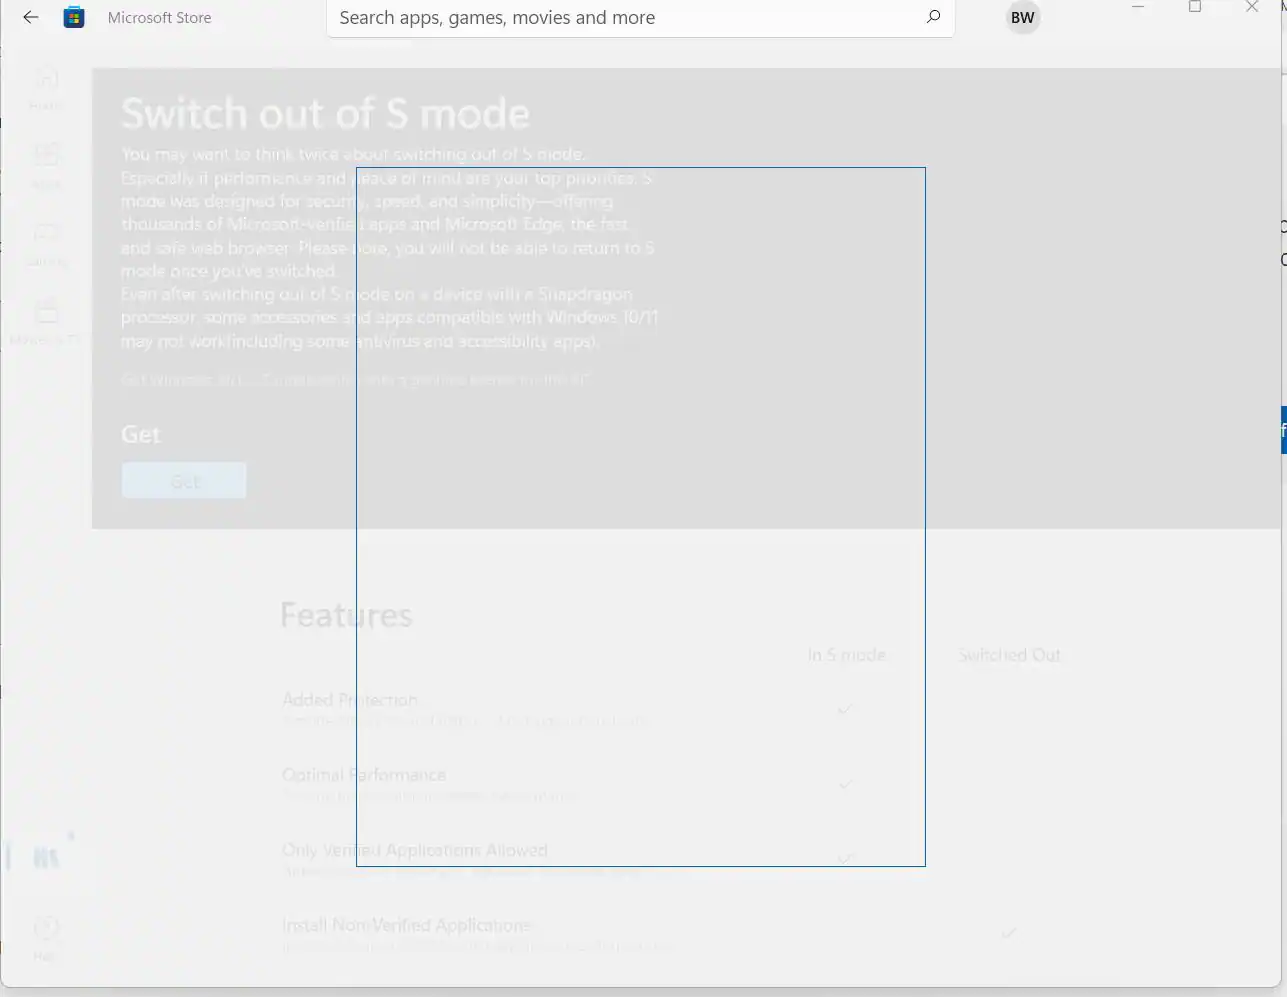Select the Switched Out column header
Screen dimensions: 1287x997
point(1009,655)
